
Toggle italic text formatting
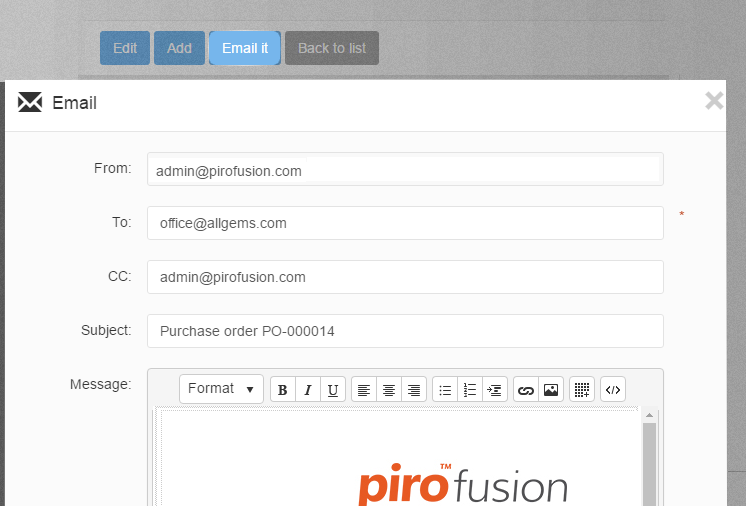click(x=308, y=389)
